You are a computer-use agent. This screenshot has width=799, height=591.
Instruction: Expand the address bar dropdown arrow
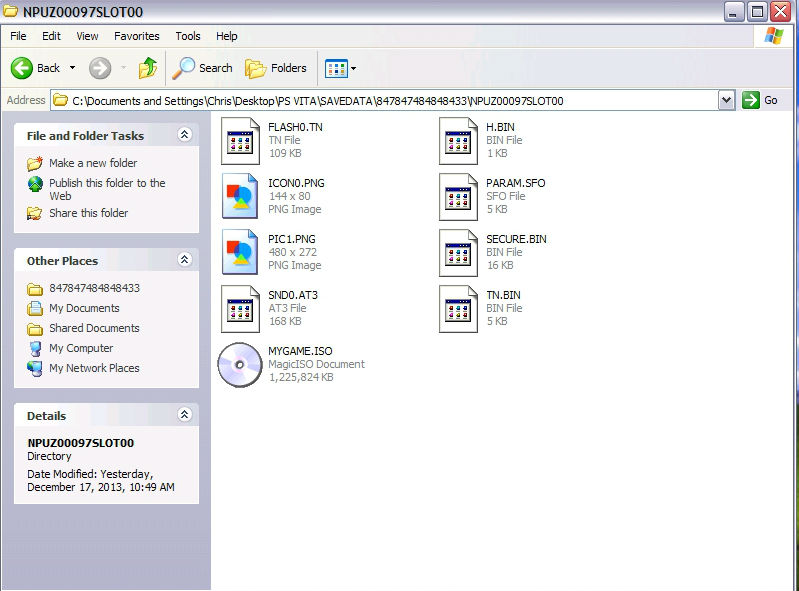click(726, 100)
